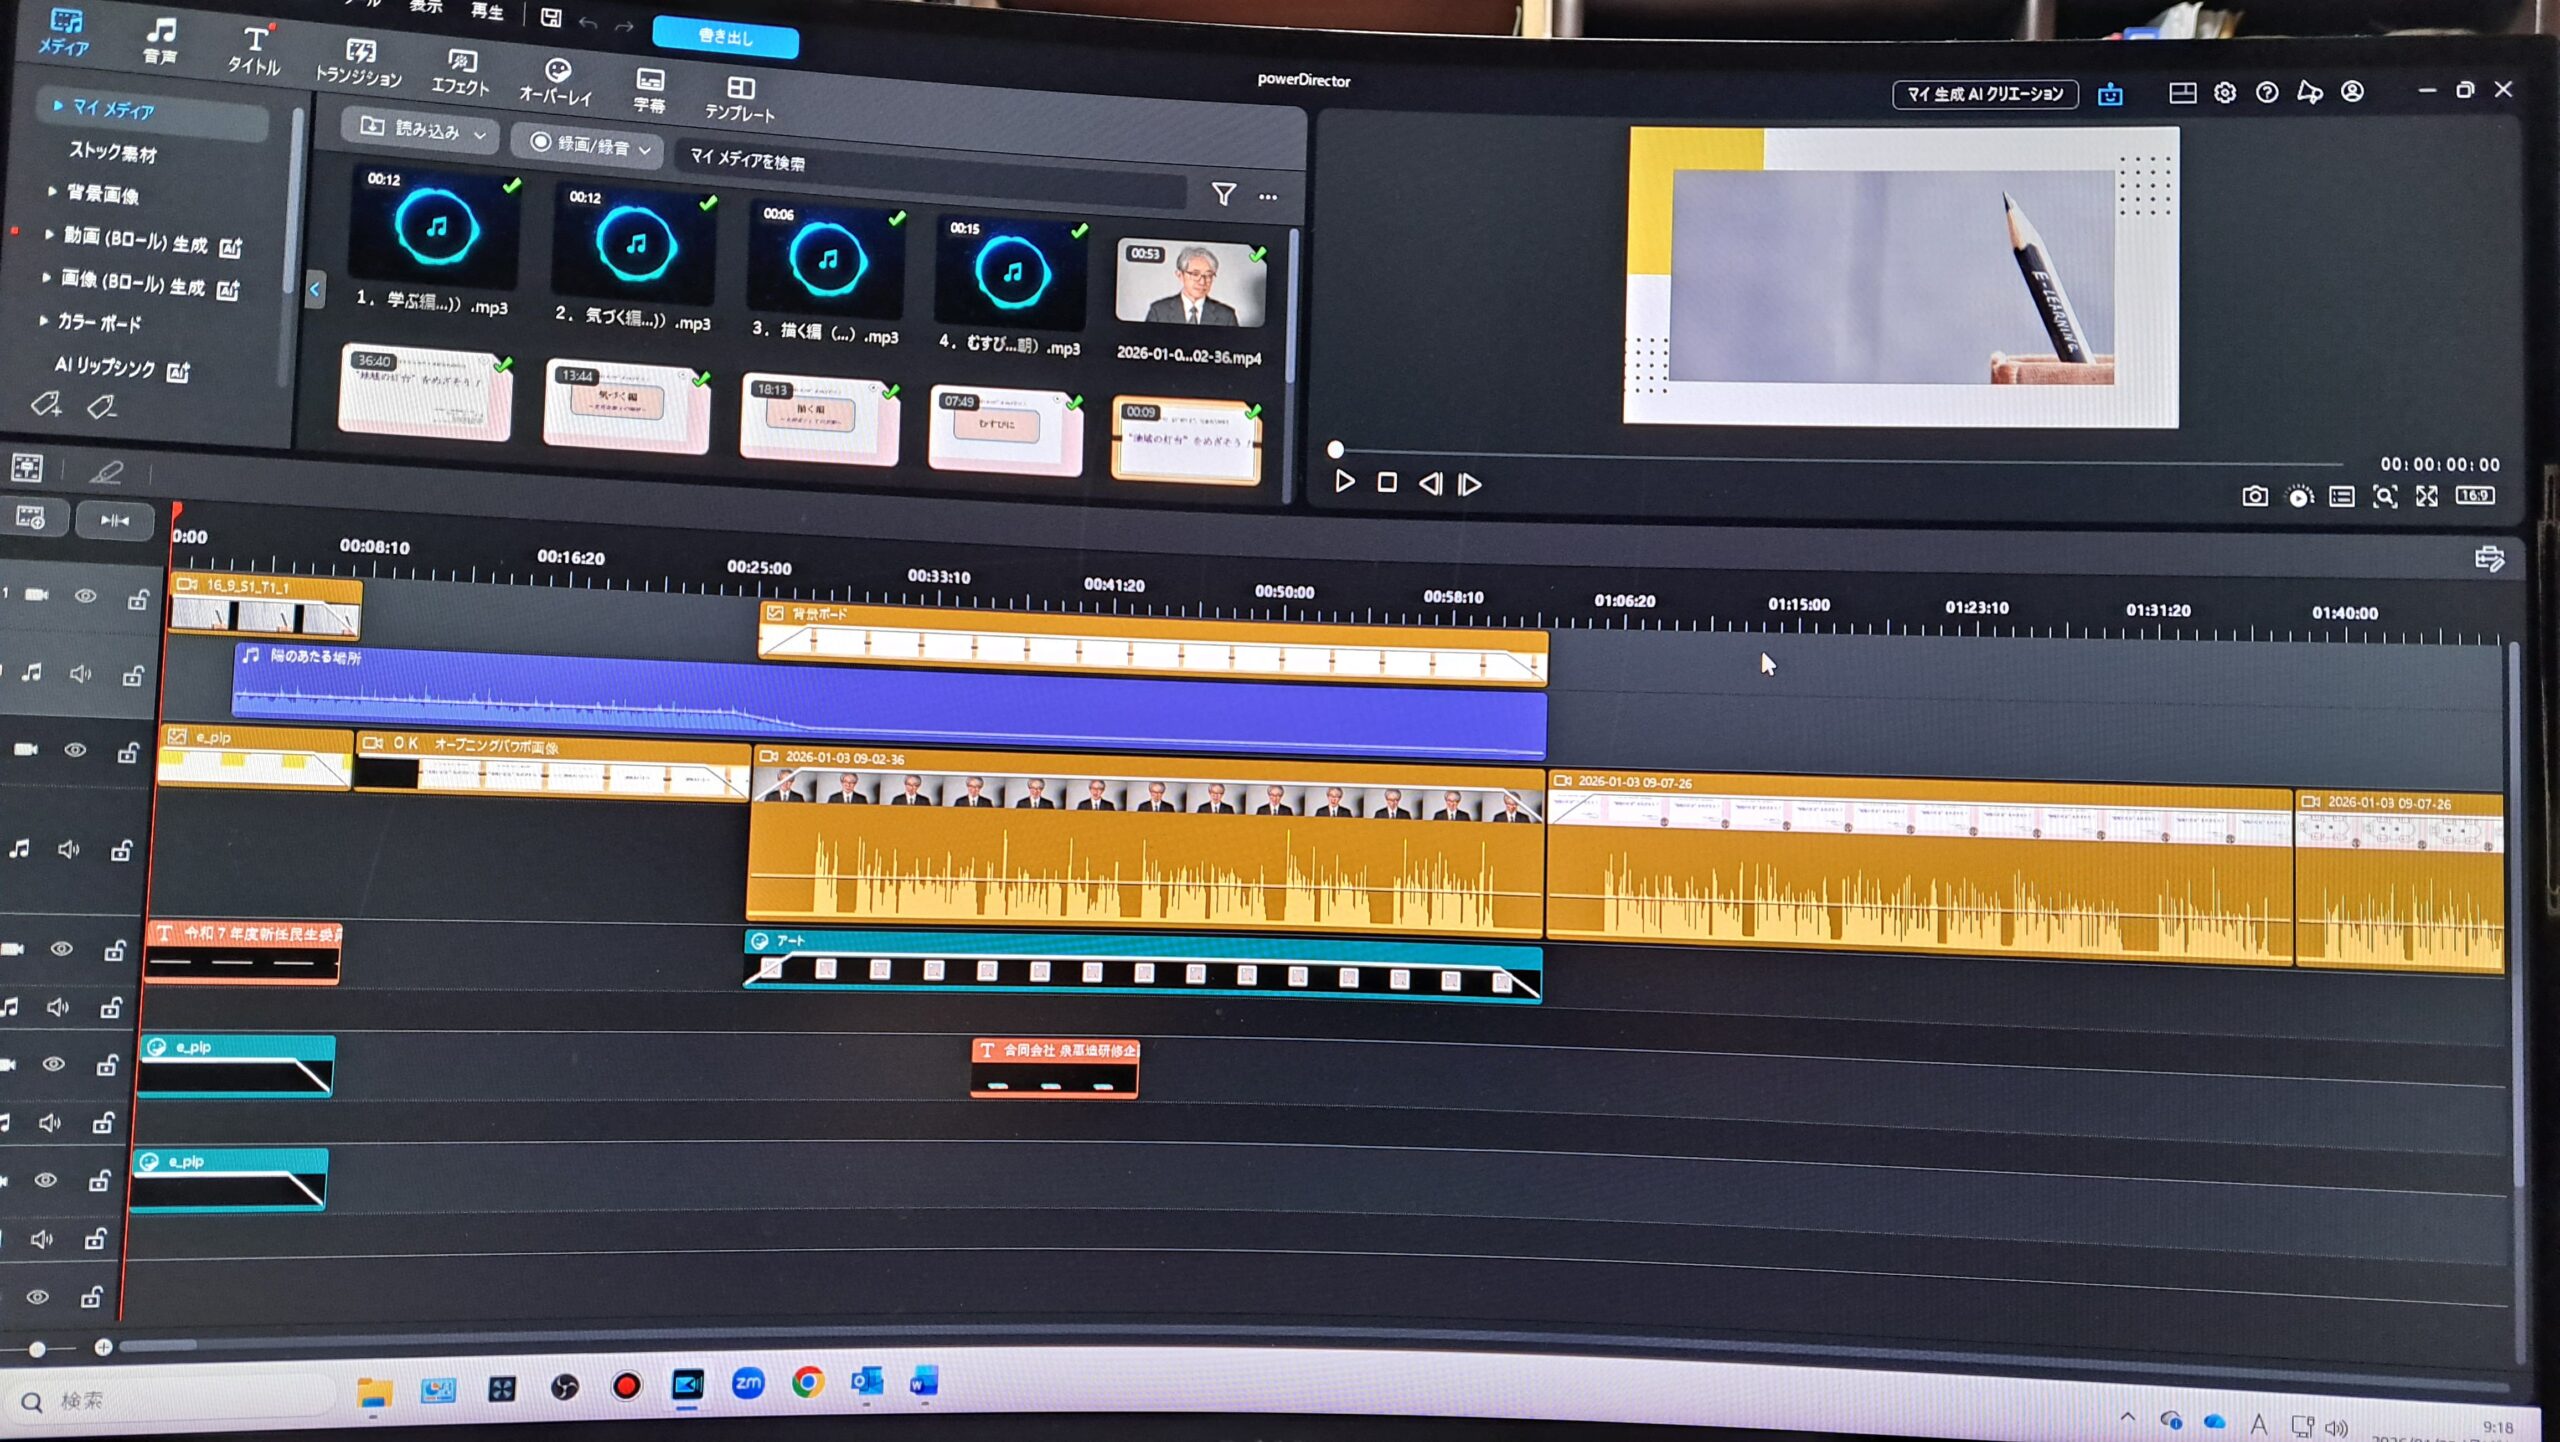This screenshot has height=1442, width=2560.
Task: Click the timeline zoom slider handle
Action: pos(37,1349)
